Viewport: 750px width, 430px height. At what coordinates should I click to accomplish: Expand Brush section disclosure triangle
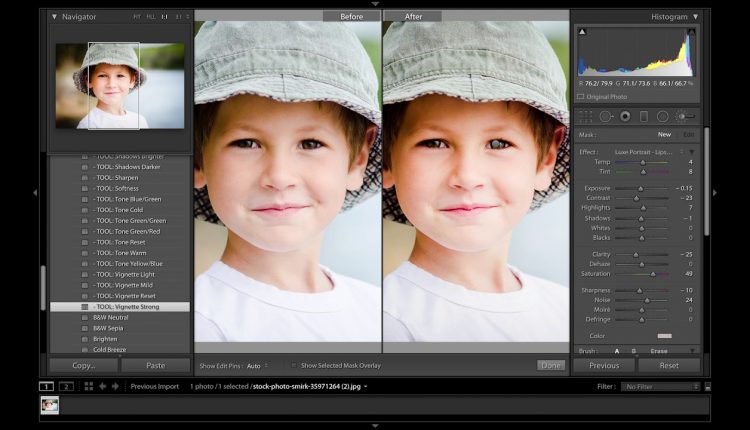coord(692,351)
